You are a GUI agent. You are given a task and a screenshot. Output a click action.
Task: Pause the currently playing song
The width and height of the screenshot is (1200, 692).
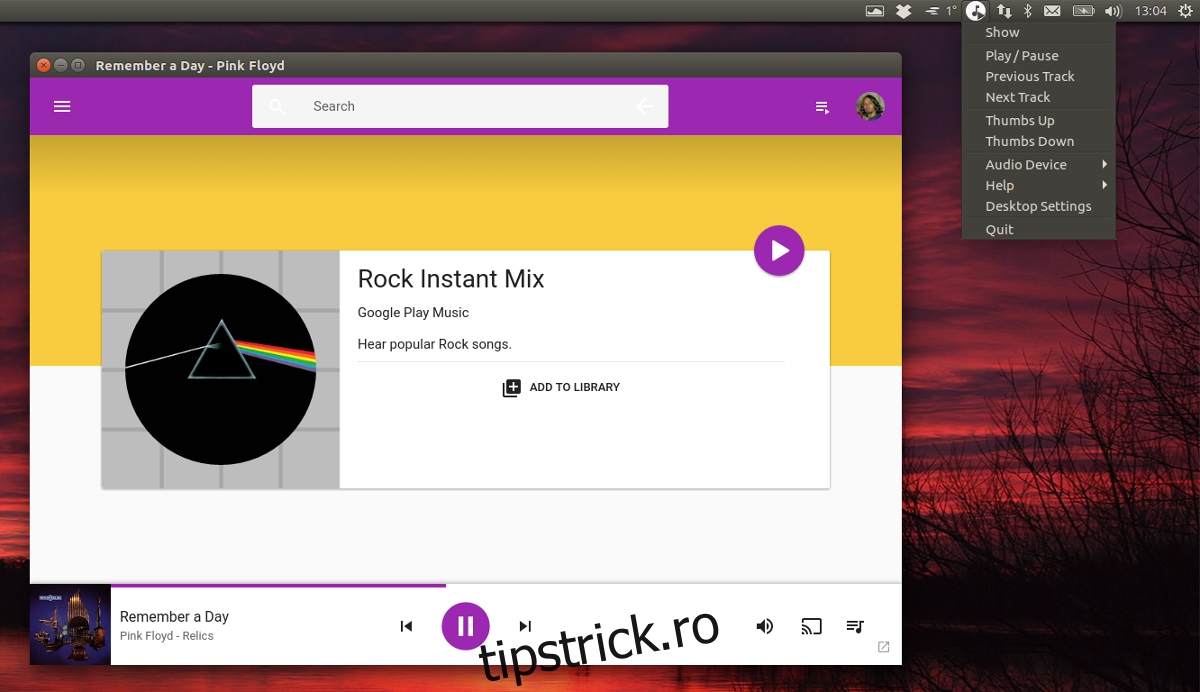(465, 626)
